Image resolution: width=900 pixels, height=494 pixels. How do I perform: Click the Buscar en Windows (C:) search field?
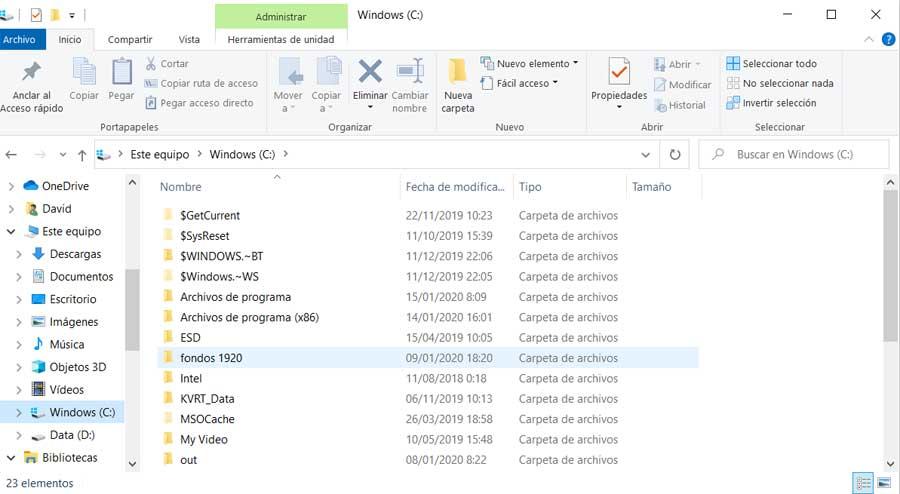point(794,154)
